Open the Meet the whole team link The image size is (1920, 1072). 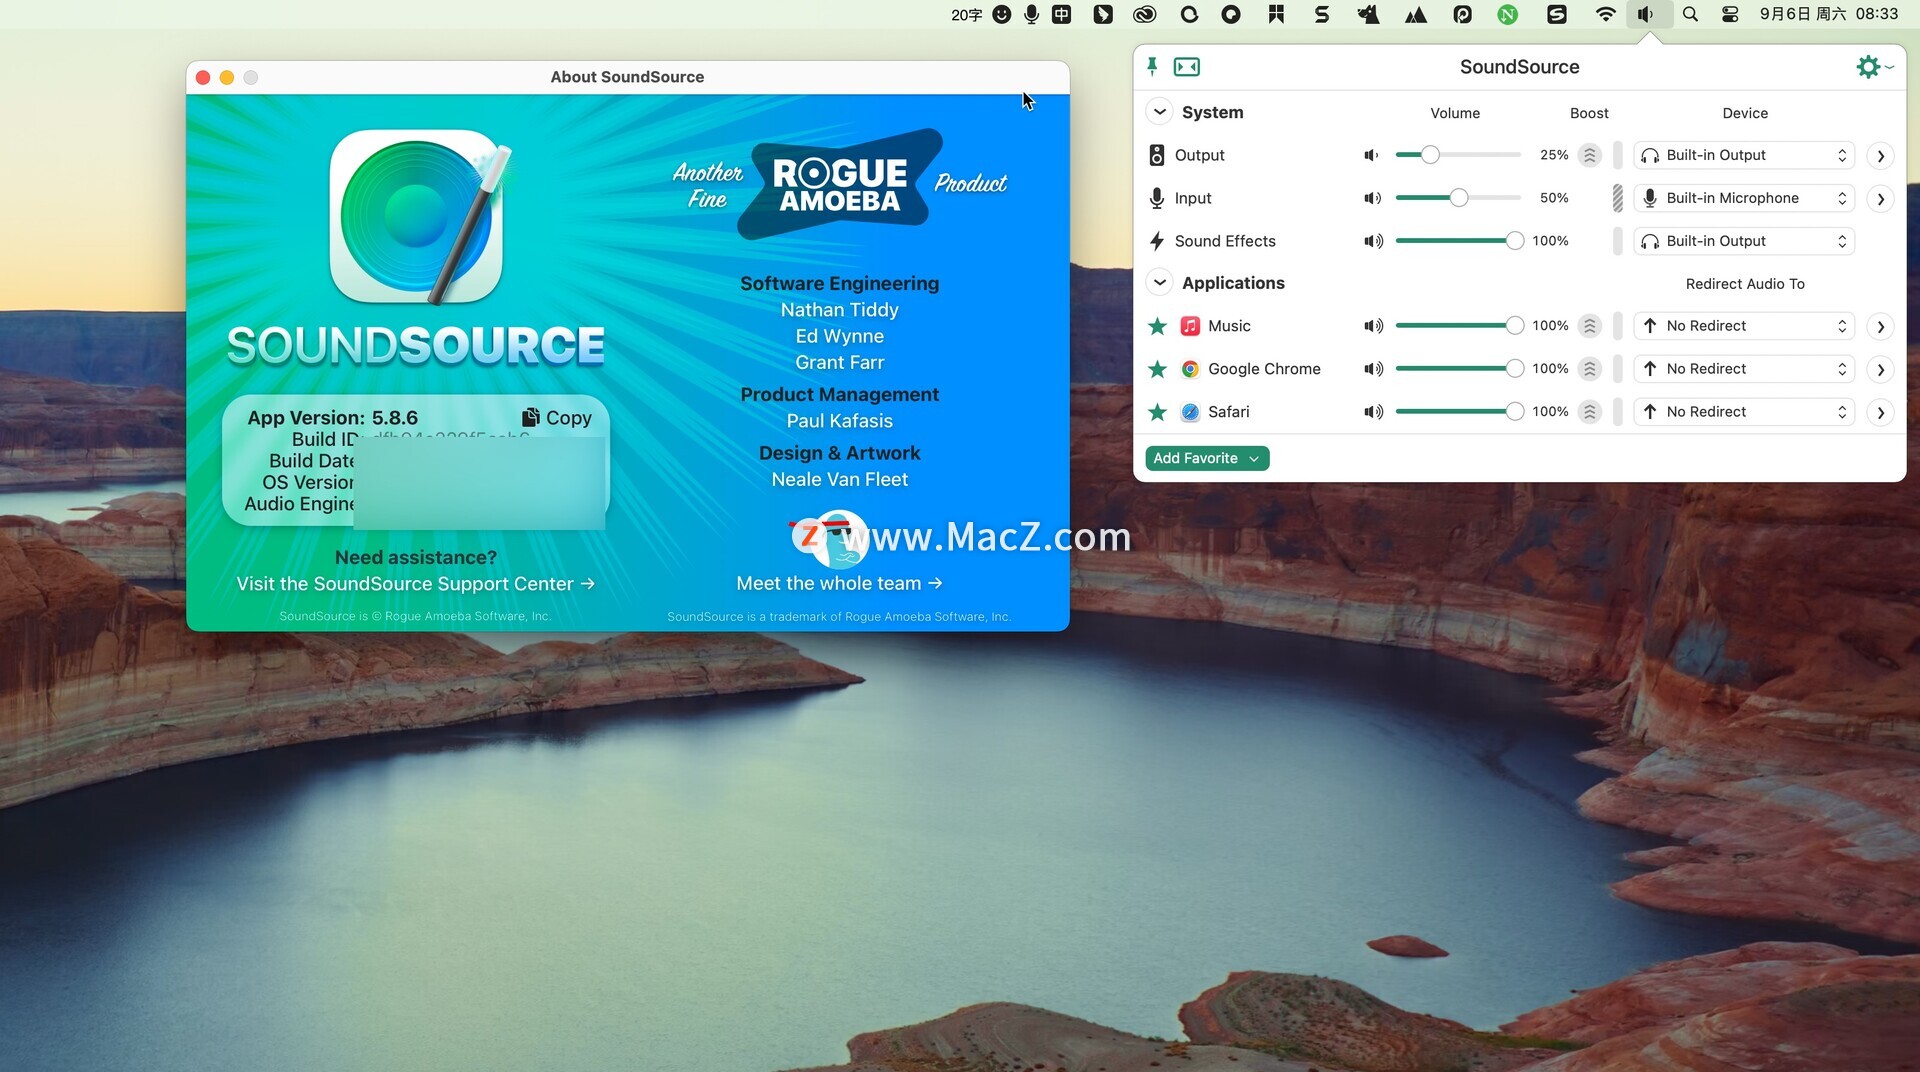[839, 583]
